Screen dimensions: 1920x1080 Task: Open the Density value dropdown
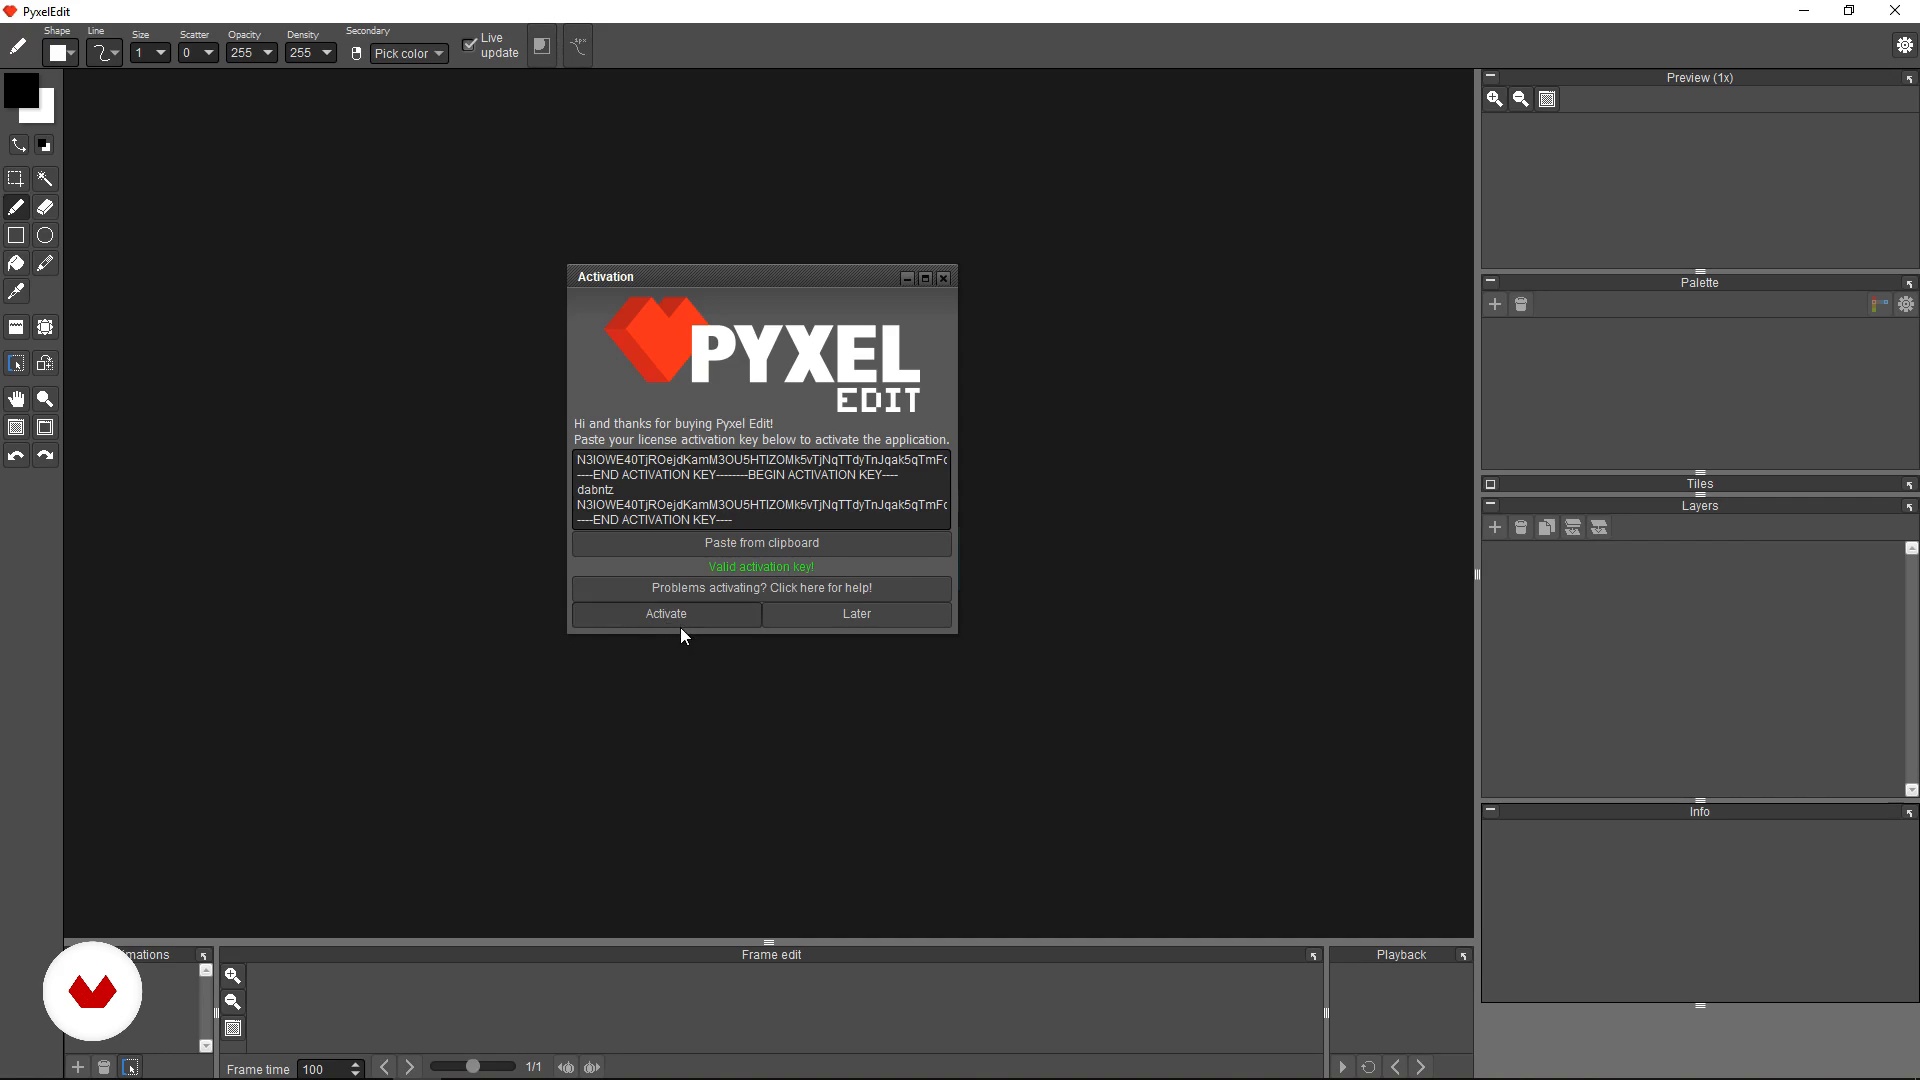click(310, 53)
